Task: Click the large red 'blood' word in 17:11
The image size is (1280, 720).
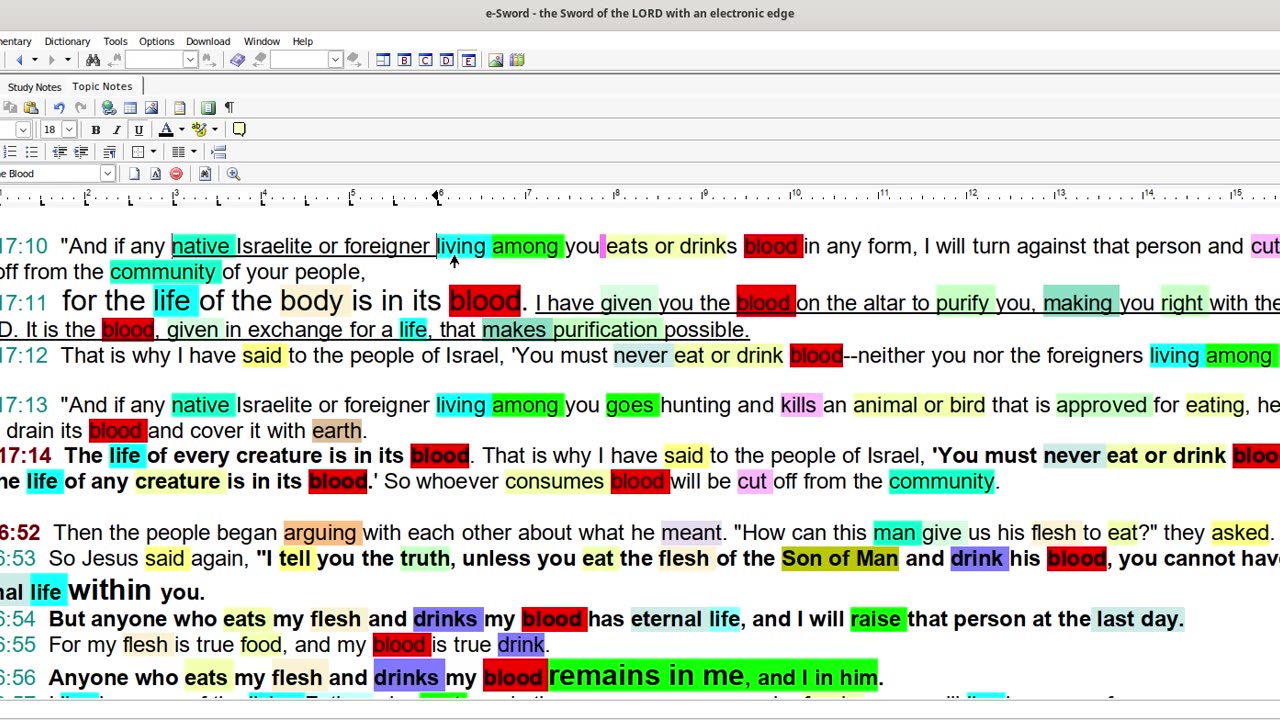Action: click(x=484, y=300)
